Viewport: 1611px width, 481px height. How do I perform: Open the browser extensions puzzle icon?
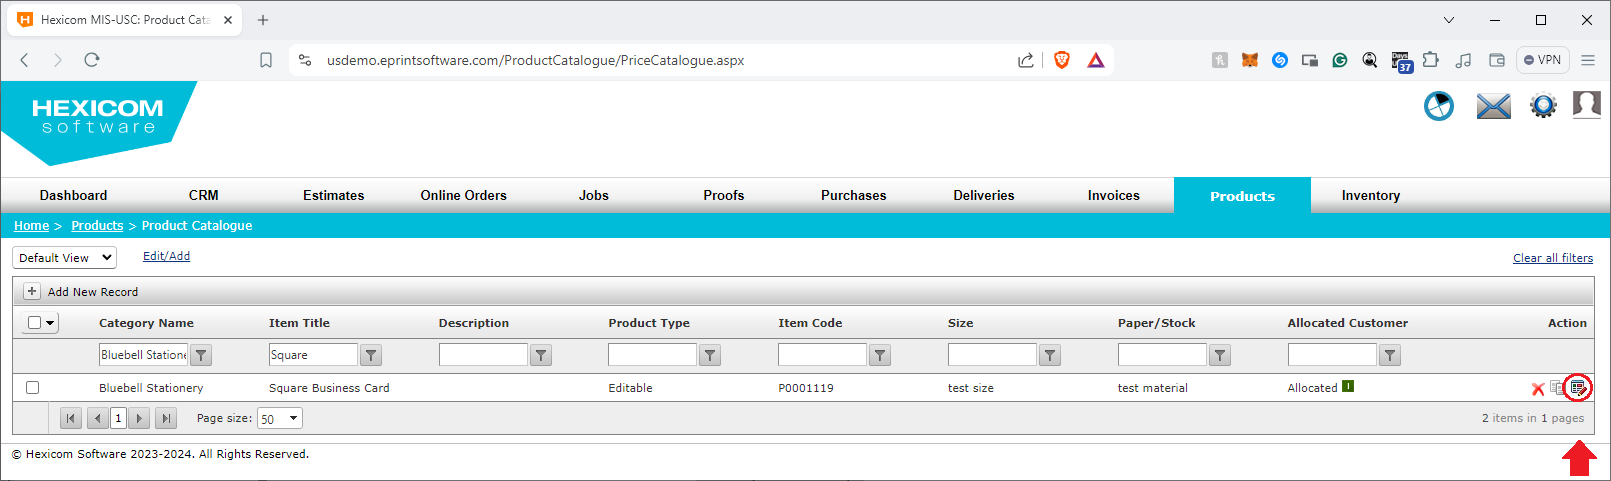point(1431,60)
